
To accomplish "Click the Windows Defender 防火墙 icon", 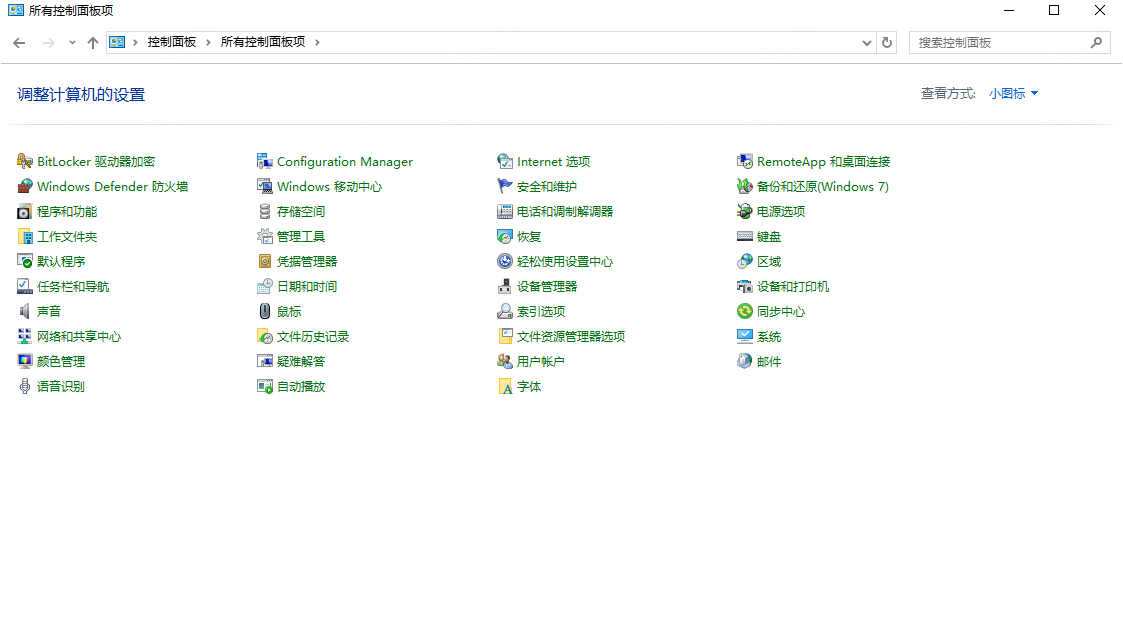I will [25, 186].
